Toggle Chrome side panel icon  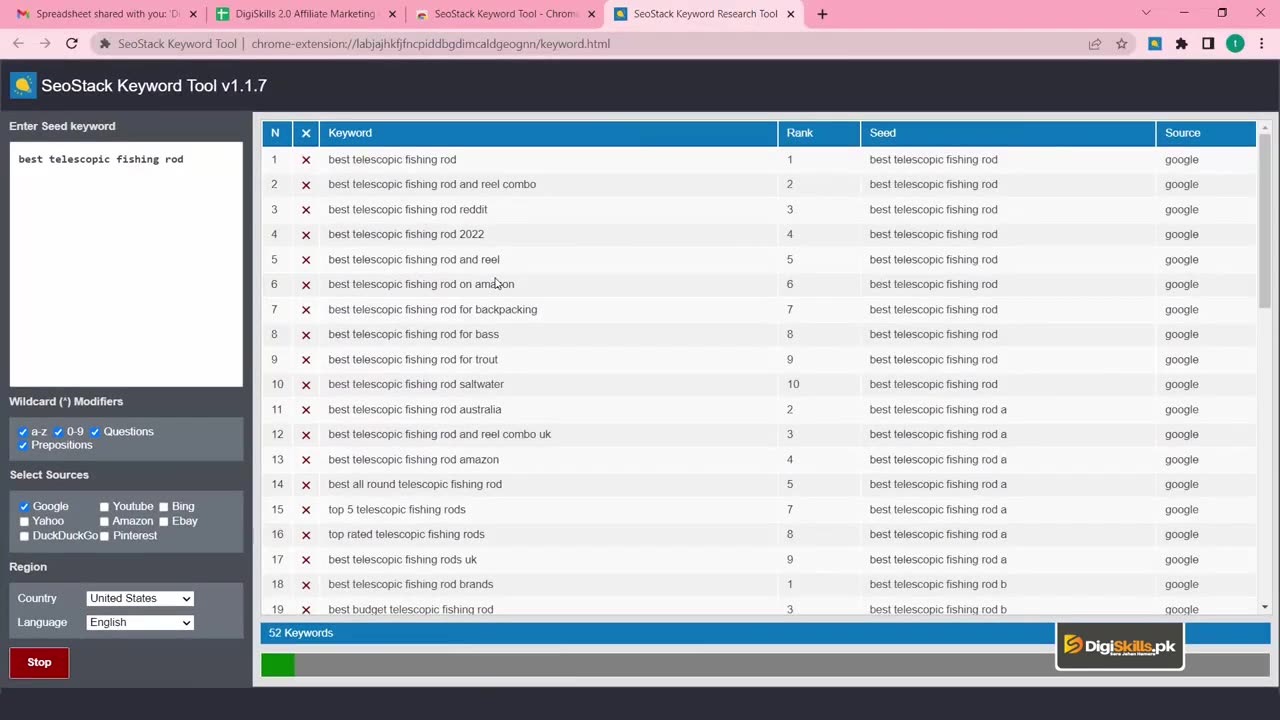[x=1208, y=44]
